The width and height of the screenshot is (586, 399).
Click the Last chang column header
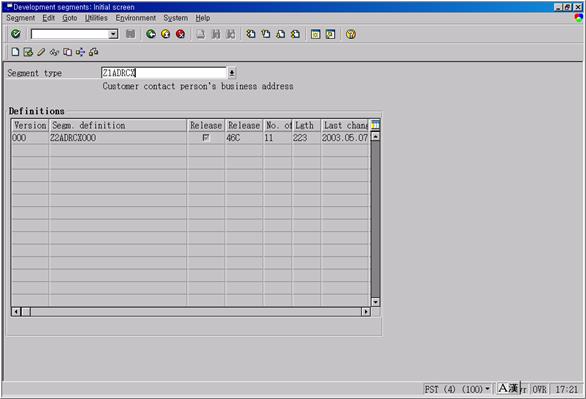[x=345, y=126]
